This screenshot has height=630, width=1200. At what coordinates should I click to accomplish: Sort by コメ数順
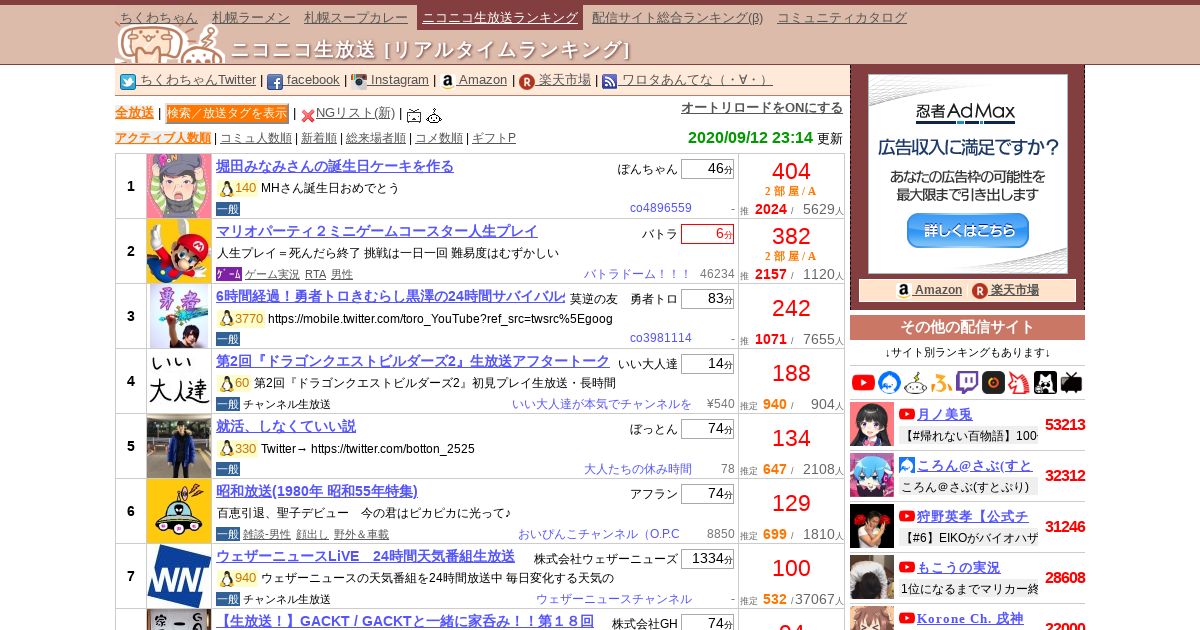coord(439,138)
